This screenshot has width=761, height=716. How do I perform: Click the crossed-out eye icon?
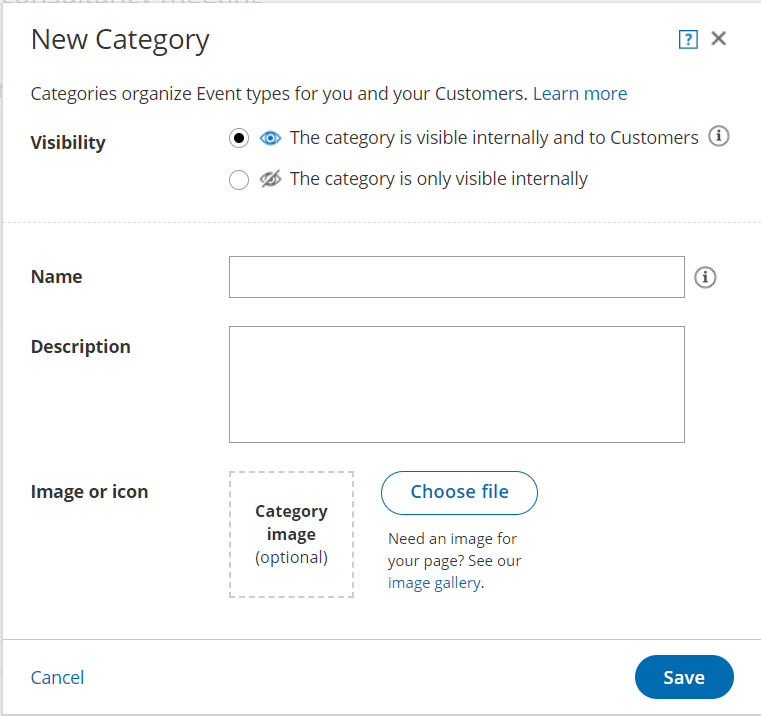(x=270, y=179)
